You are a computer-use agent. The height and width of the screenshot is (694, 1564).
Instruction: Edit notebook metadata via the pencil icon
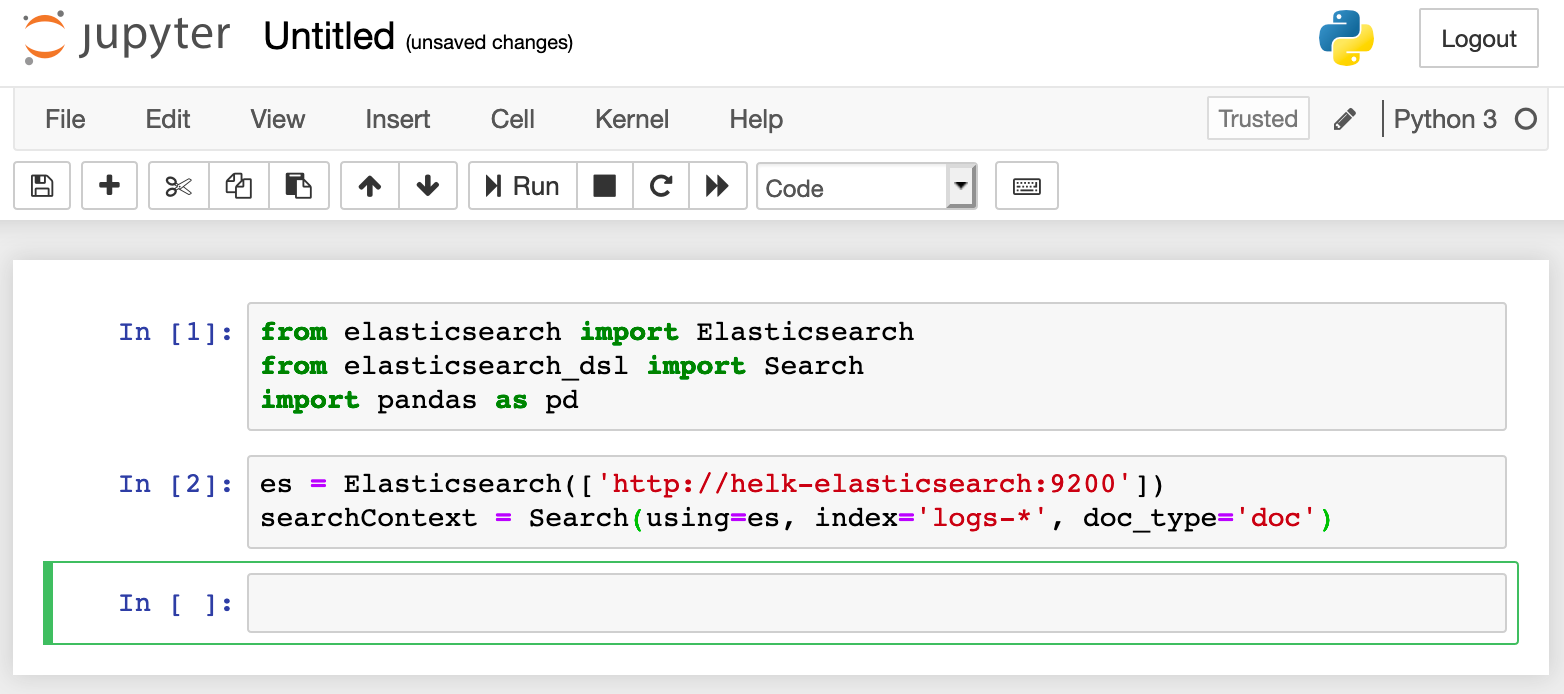(1344, 118)
